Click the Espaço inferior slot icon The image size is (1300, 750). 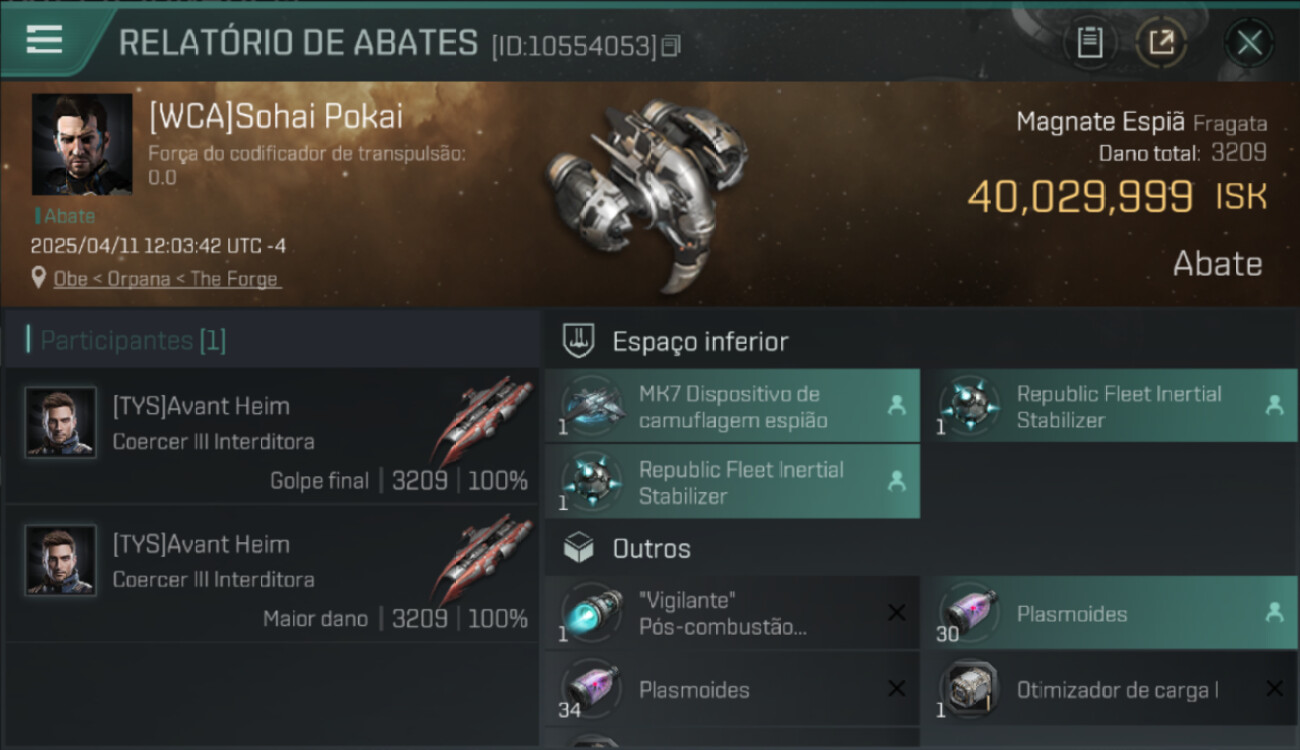[x=580, y=341]
